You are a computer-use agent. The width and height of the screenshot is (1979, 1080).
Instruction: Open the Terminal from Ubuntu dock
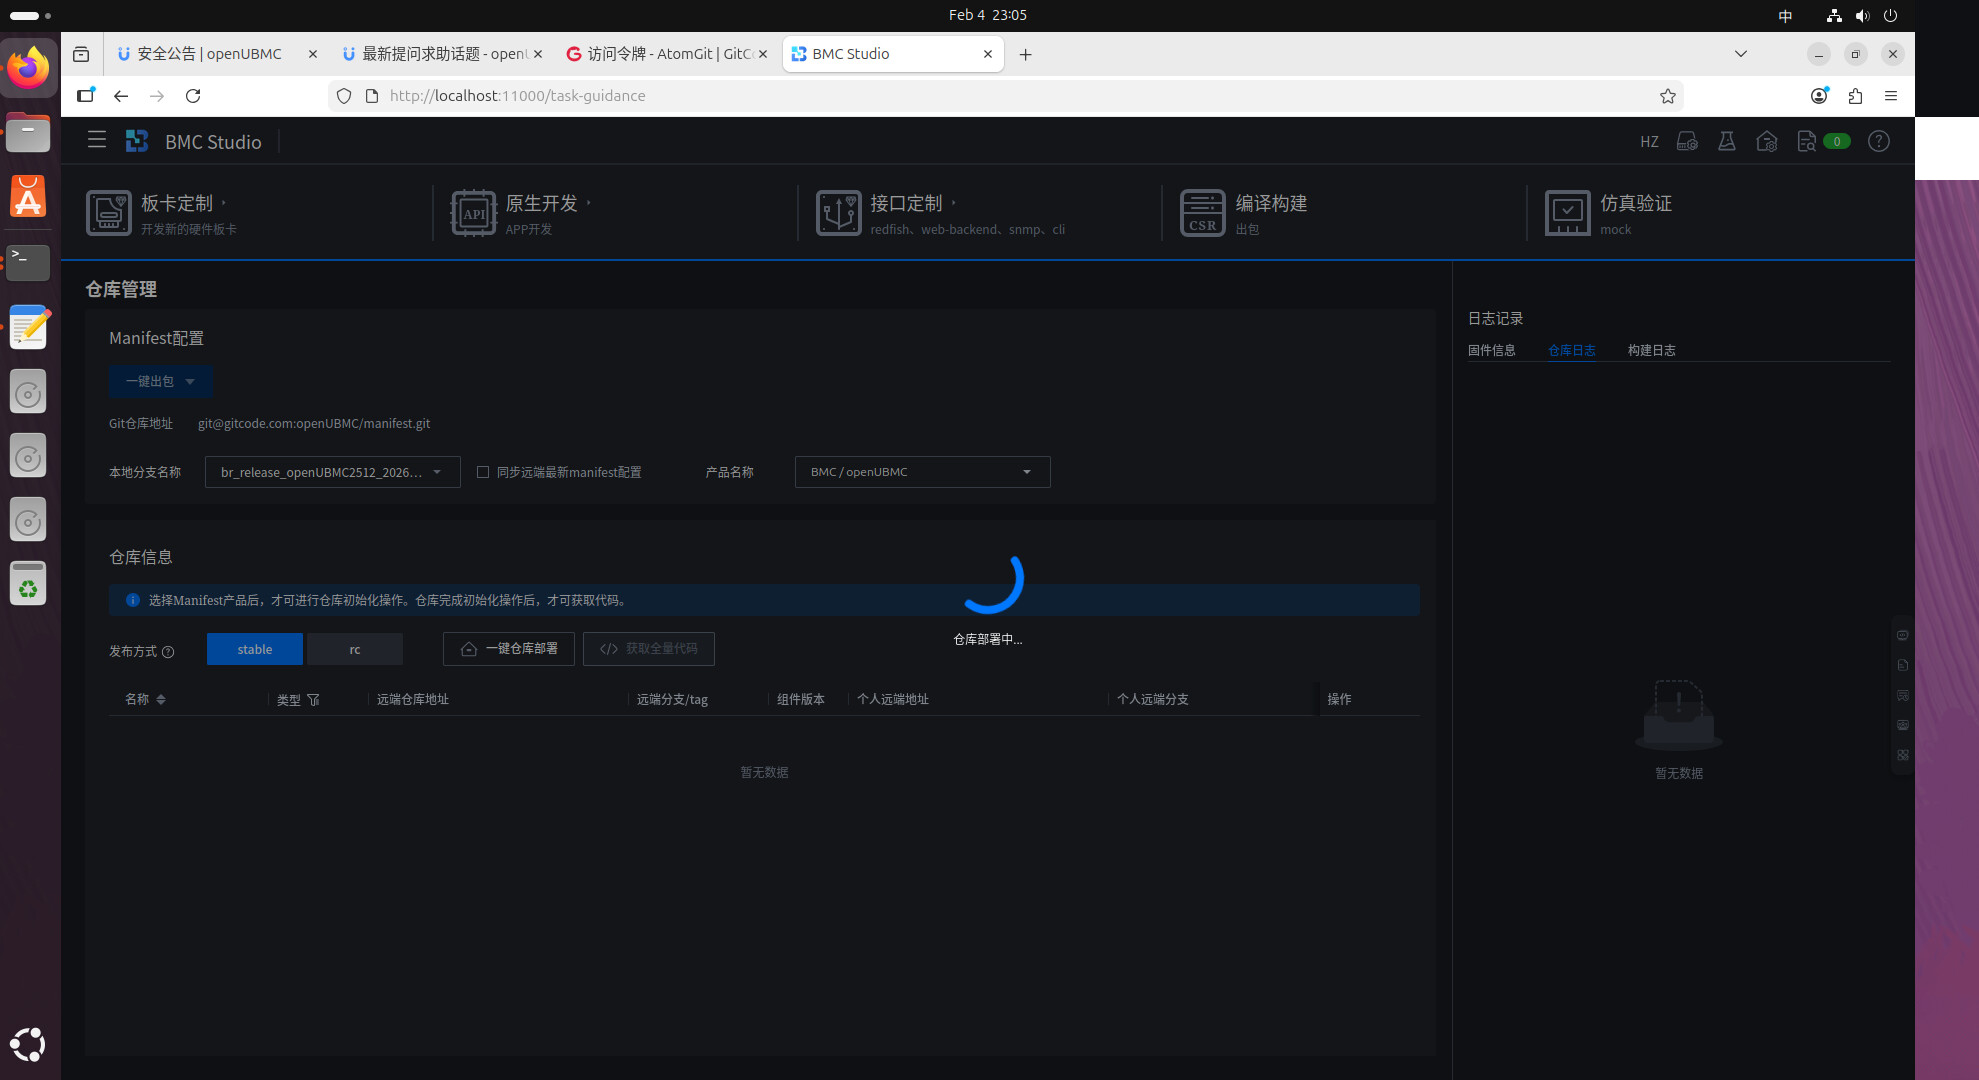click(28, 262)
